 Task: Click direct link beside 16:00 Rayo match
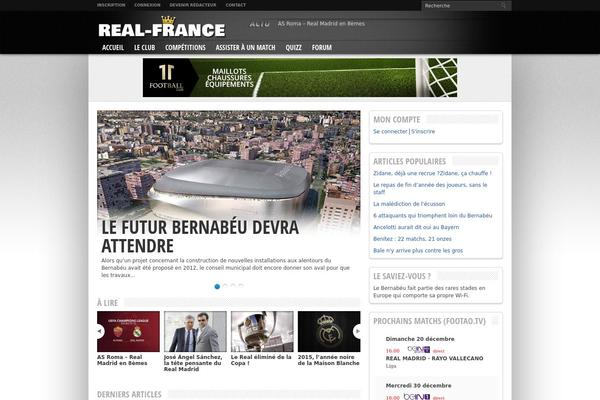(x=439, y=351)
